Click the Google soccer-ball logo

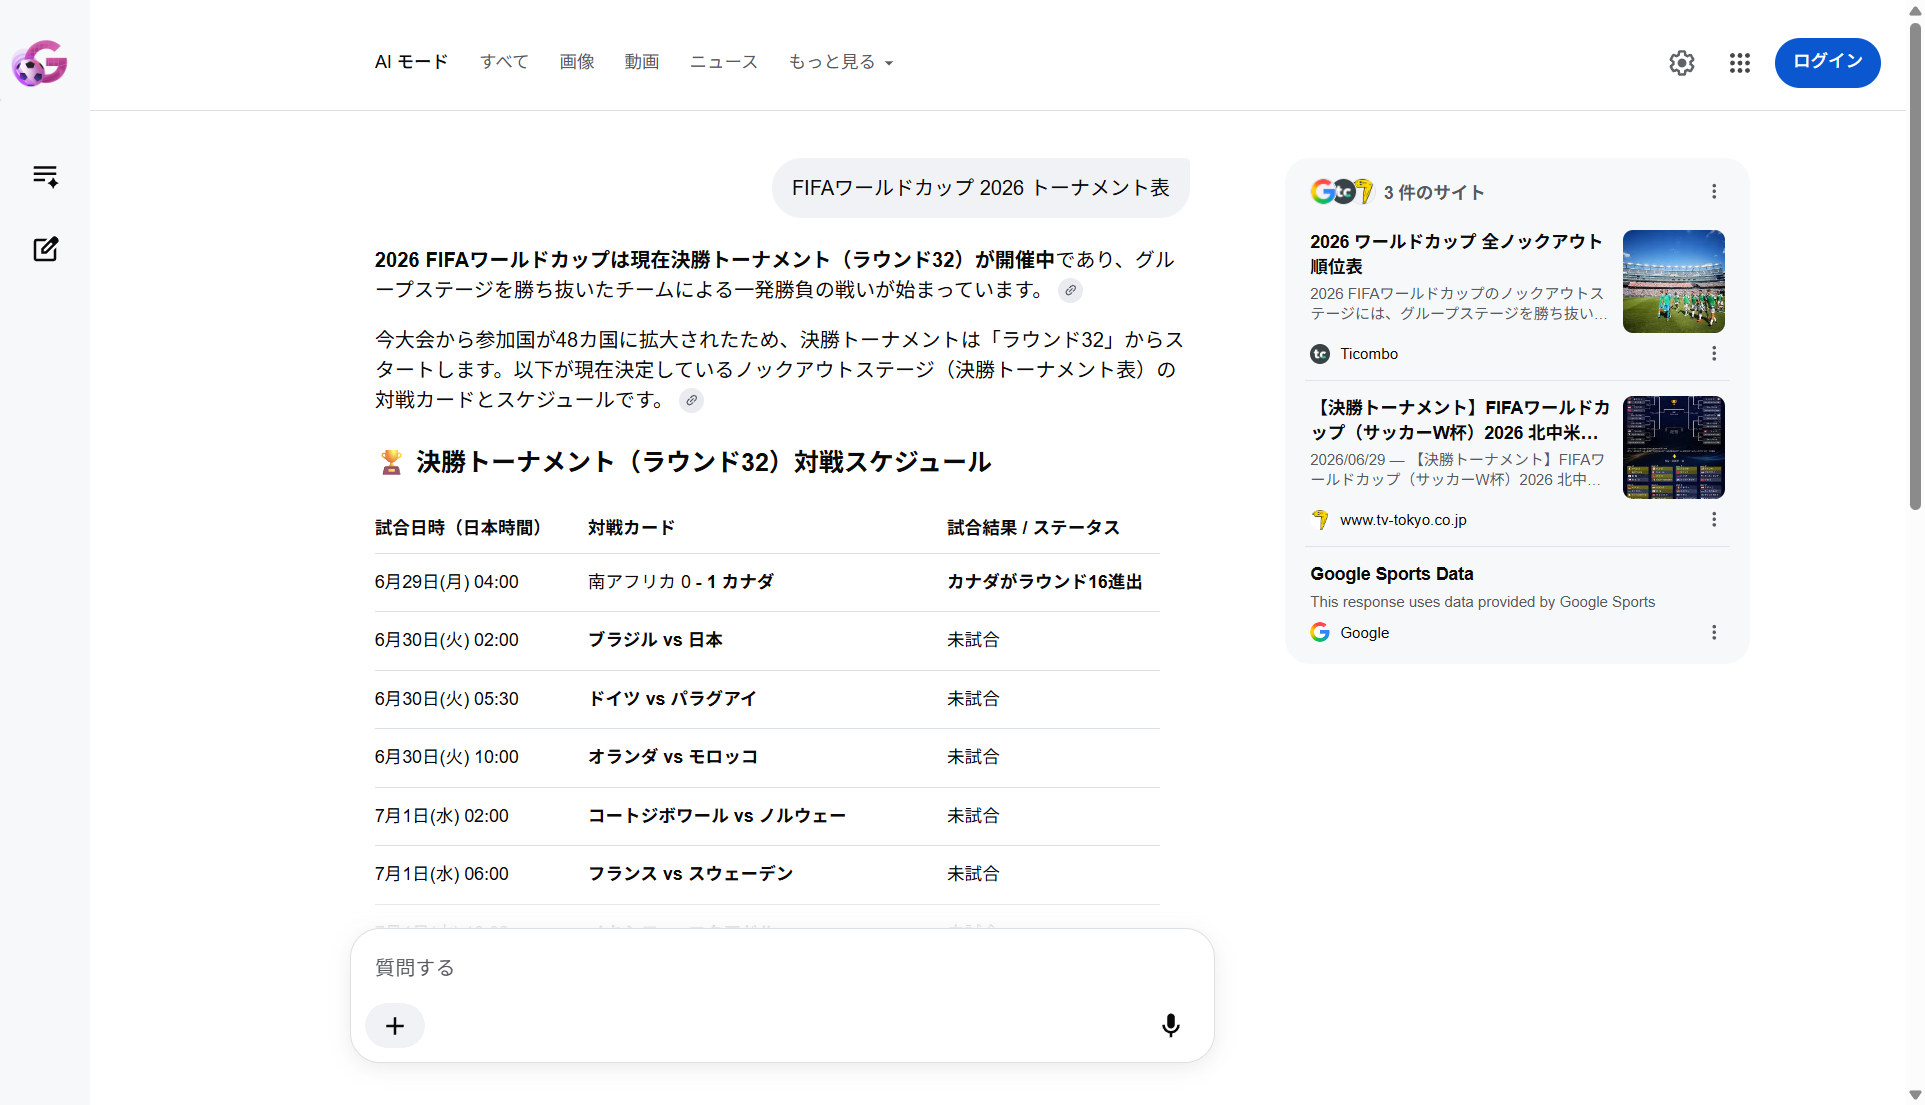pyautogui.click(x=40, y=63)
